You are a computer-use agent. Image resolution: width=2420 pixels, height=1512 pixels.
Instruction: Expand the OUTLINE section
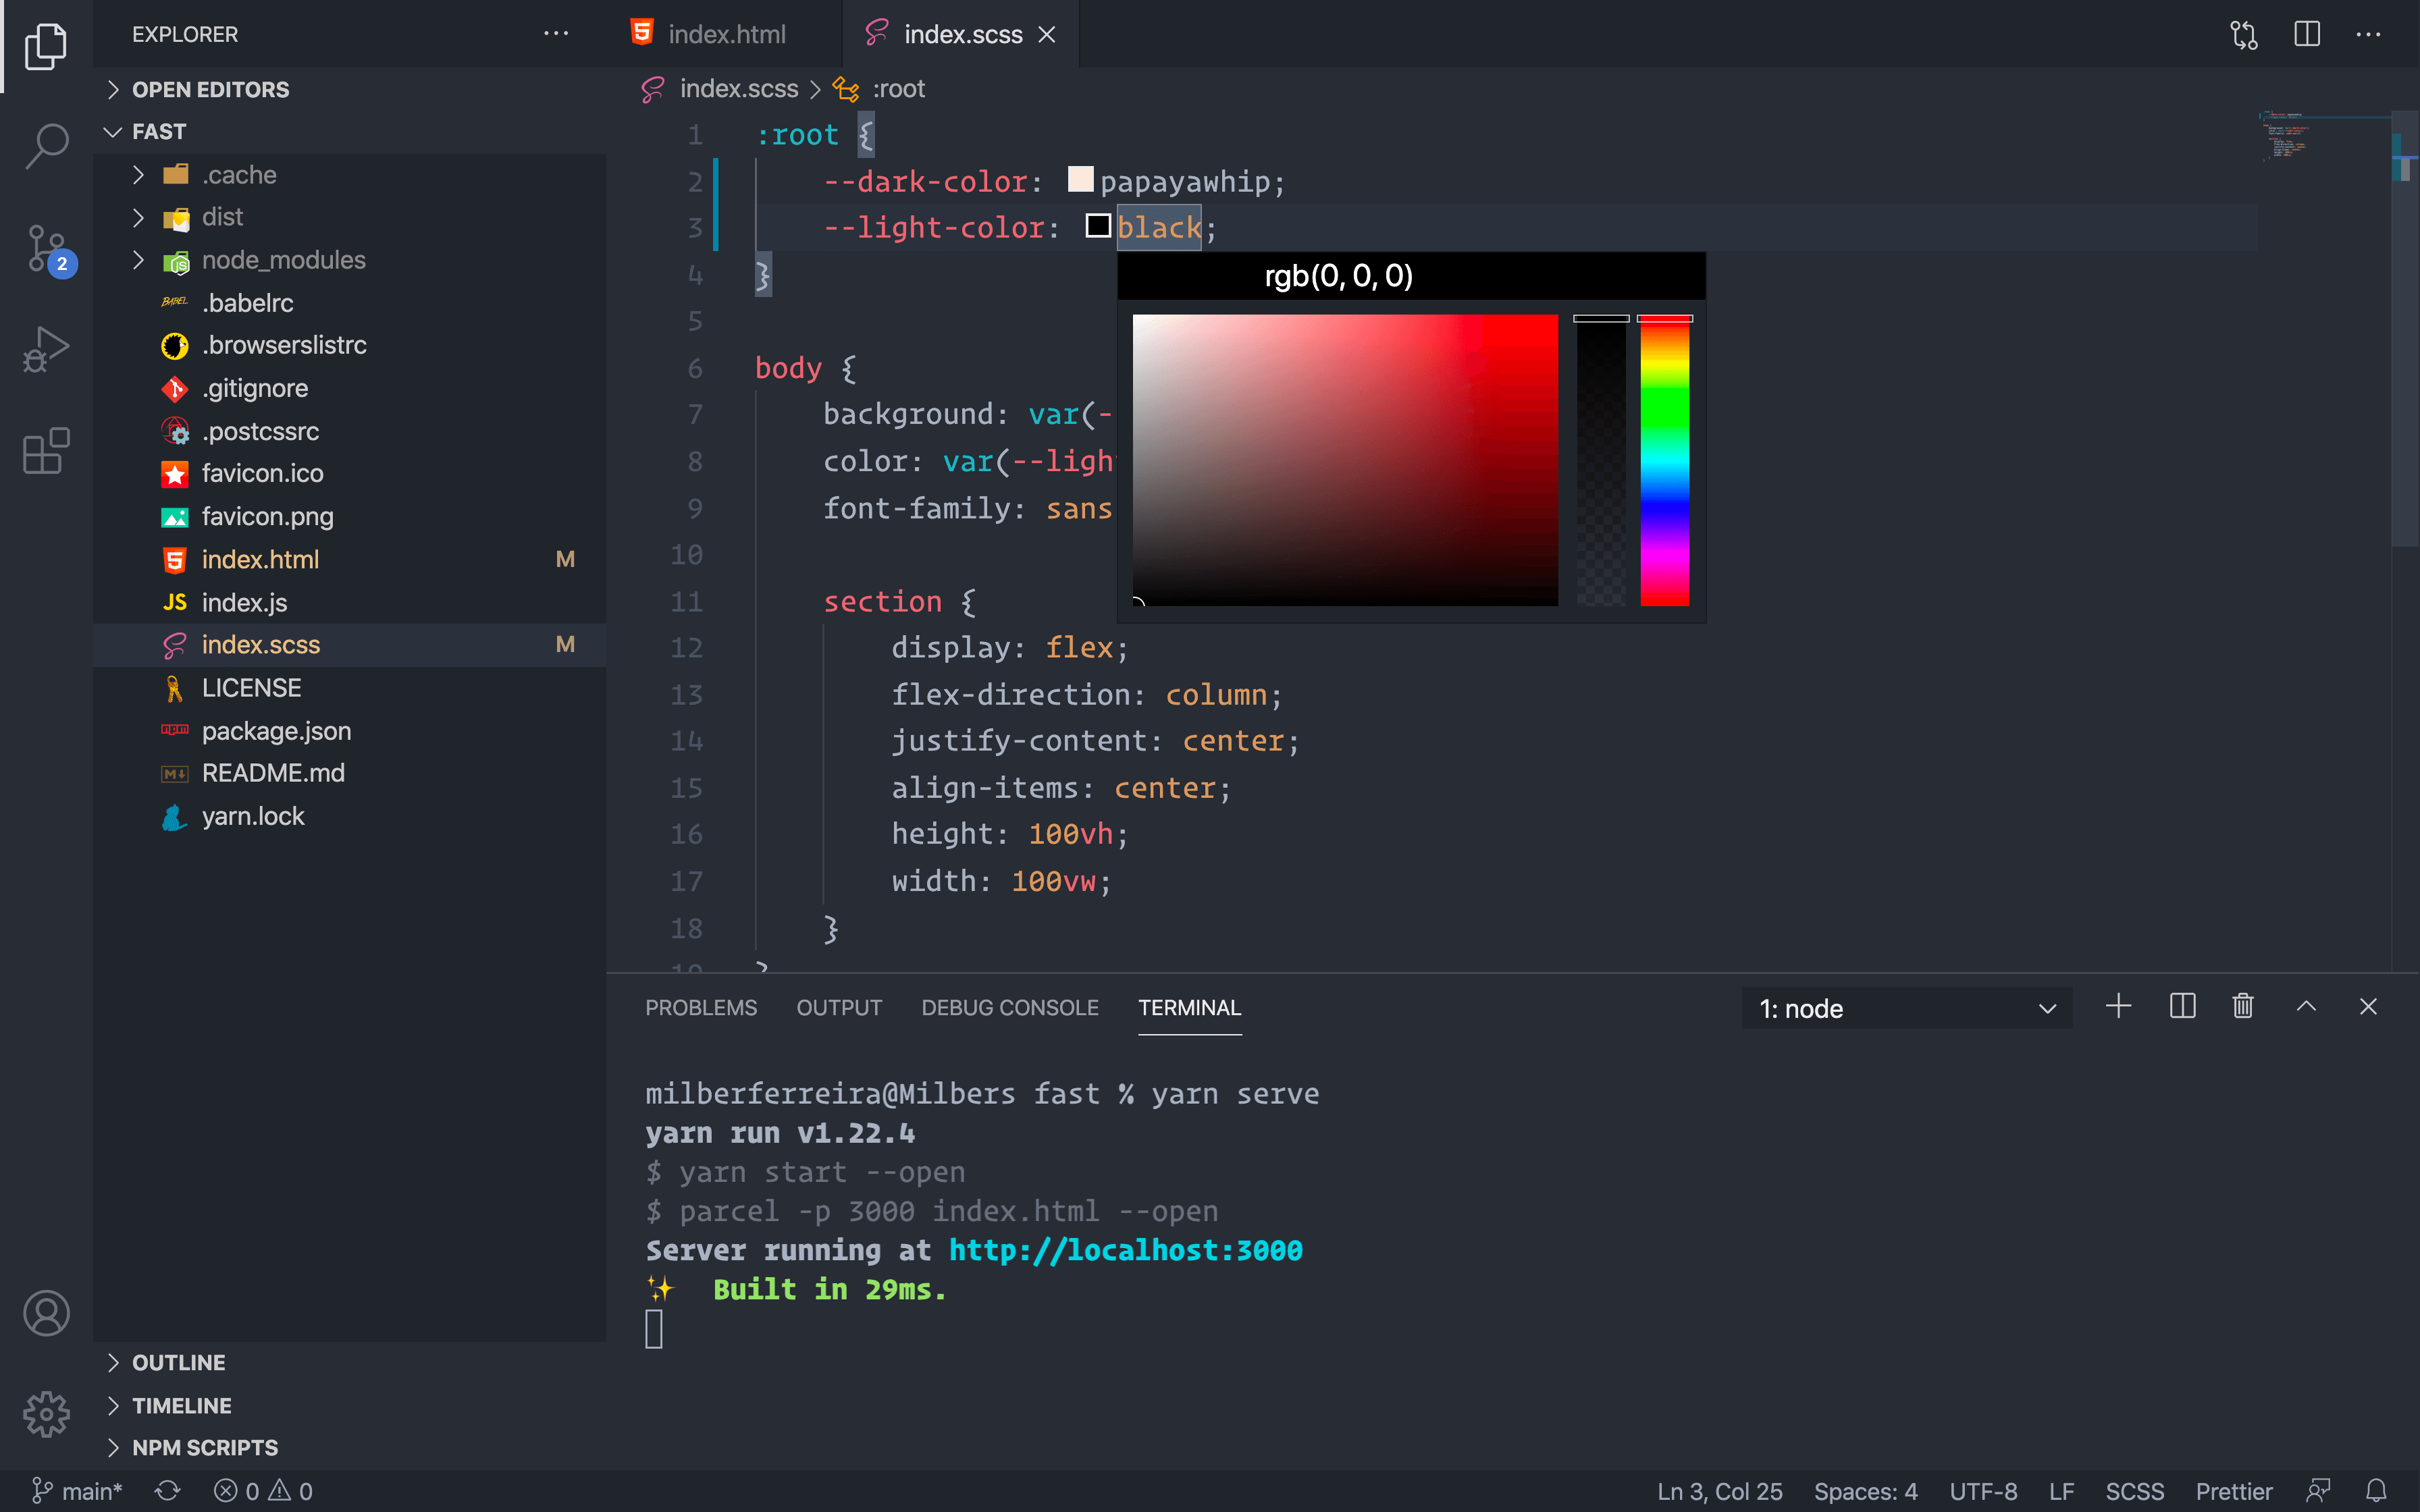pyautogui.click(x=178, y=1362)
